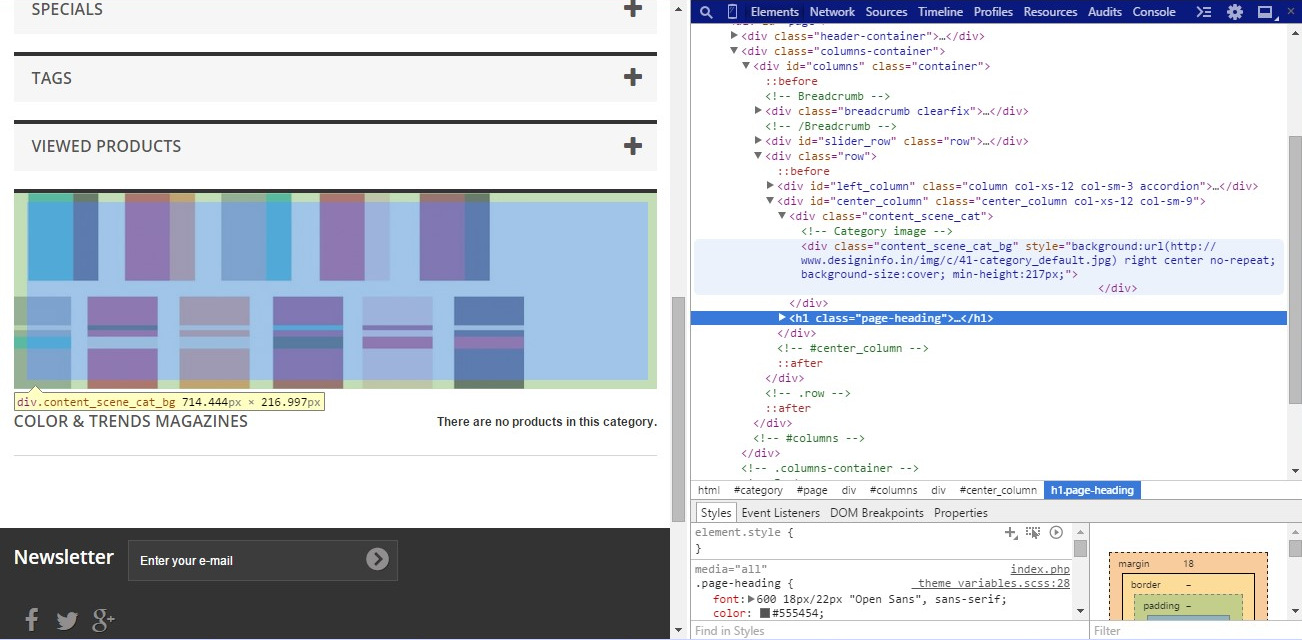Click the #center_column breadcrumb item
Screen dimensions: 1302x640
click(998, 490)
